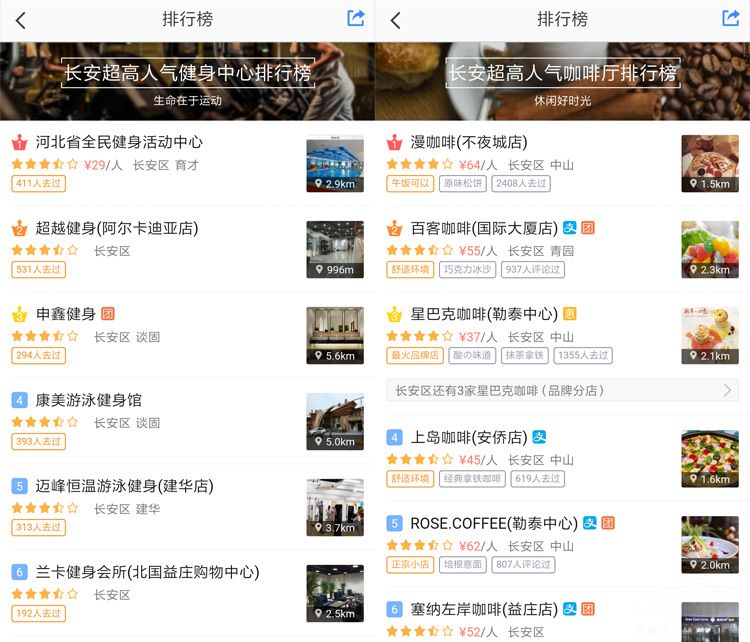Tap 惠 discount badge beside 星巴克咖啡
Viewport: 750px width, 642px height.
coord(570,314)
